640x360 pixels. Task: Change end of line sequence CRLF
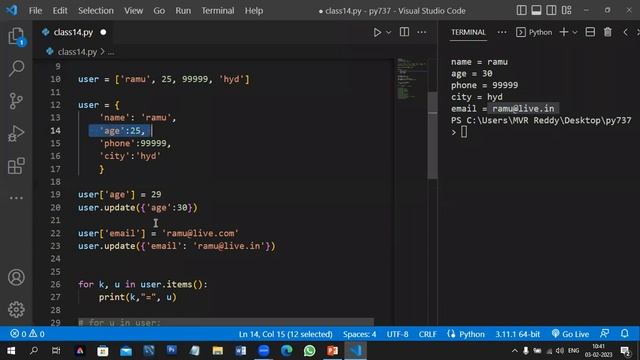(427, 334)
